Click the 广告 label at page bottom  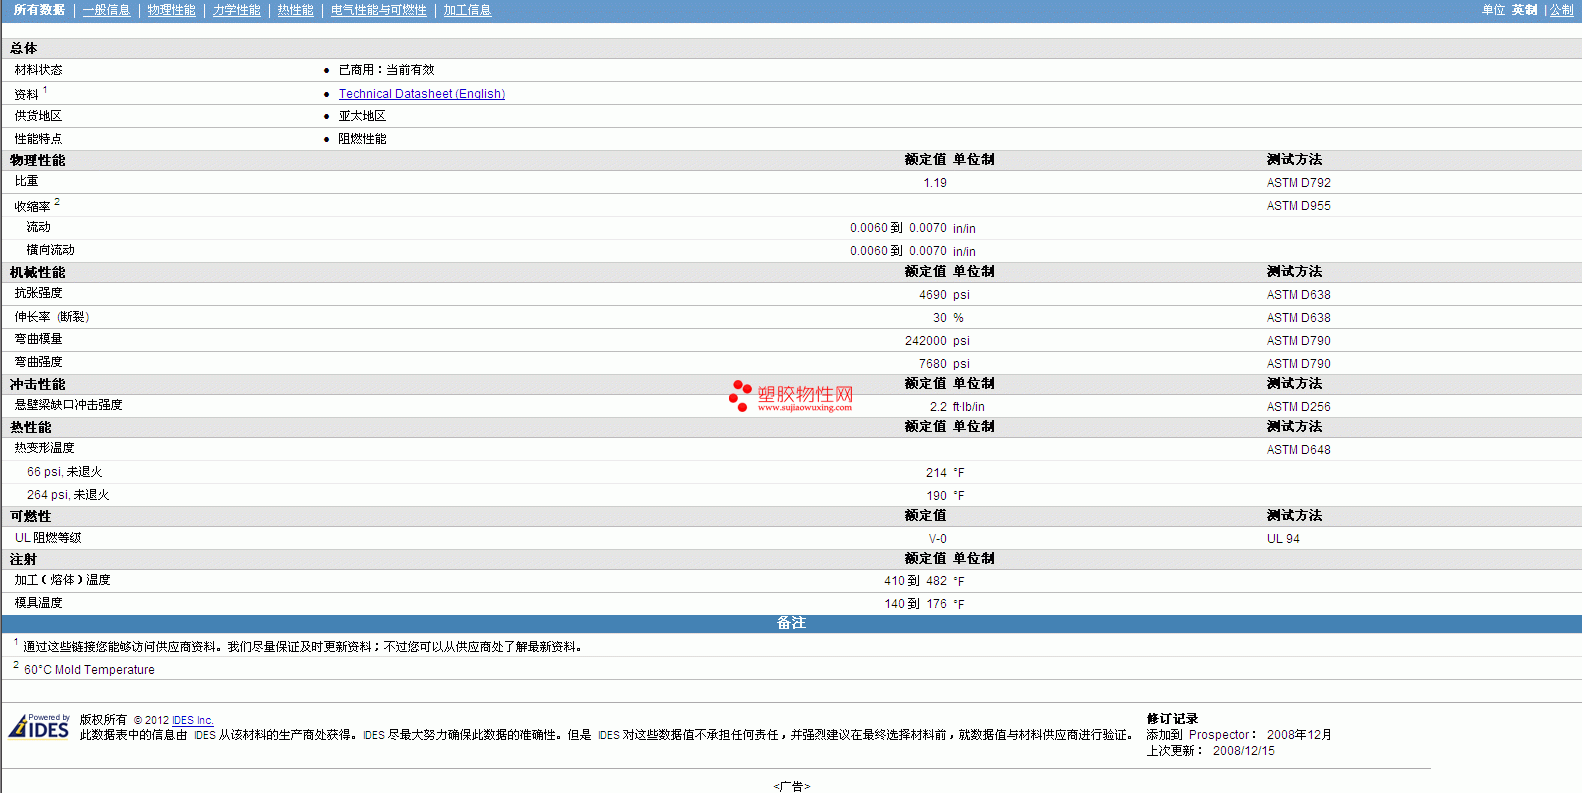[x=791, y=786]
